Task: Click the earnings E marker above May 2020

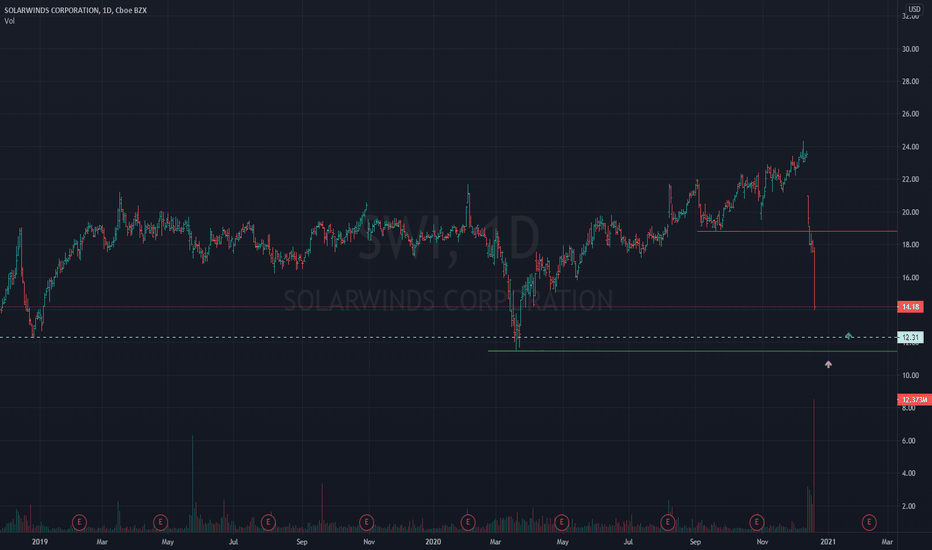Action: (x=561, y=523)
